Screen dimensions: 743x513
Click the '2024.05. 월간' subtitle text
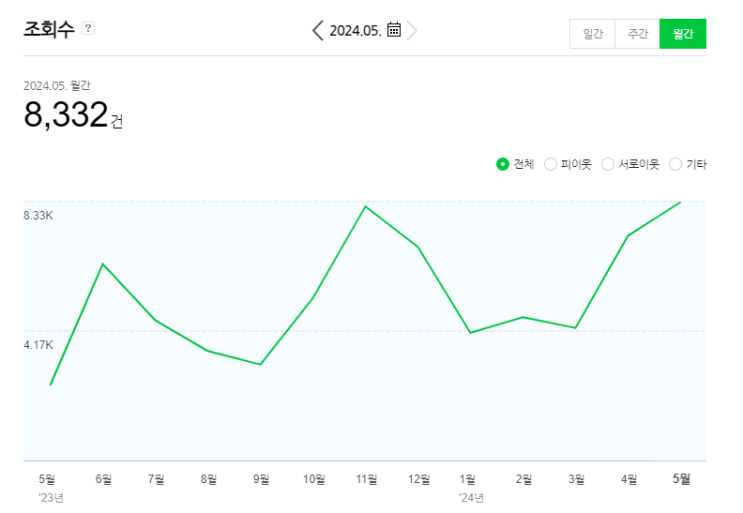coord(57,85)
